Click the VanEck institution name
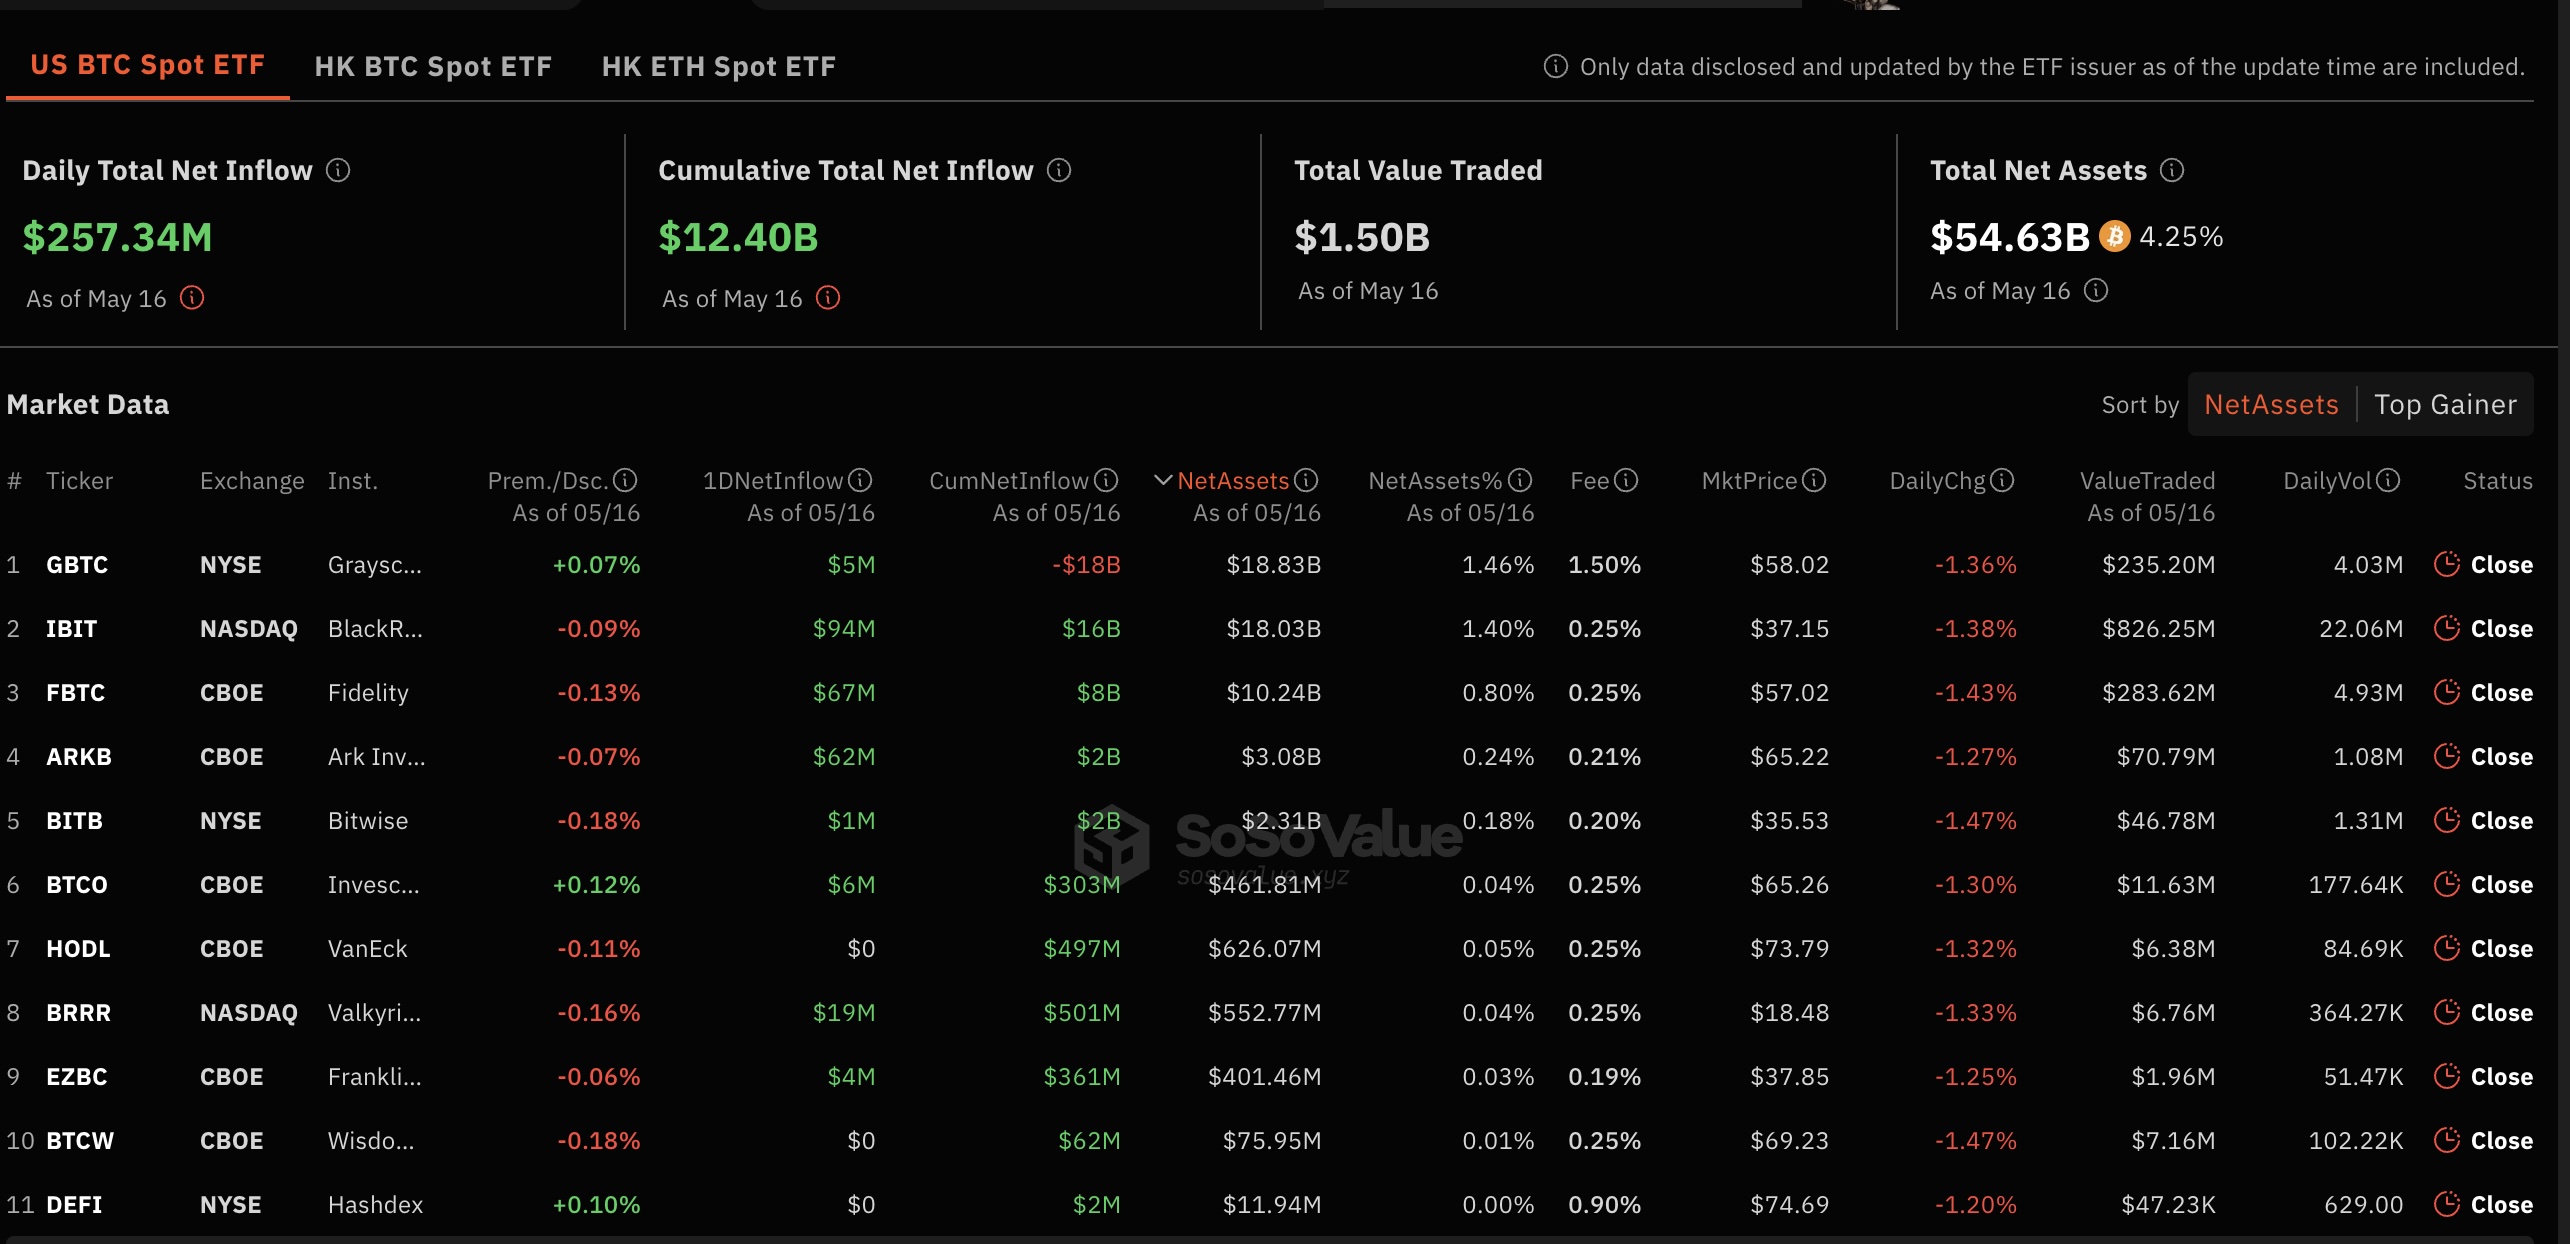This screenshot has height=1244, width=2570. click(x=367, y=949)
